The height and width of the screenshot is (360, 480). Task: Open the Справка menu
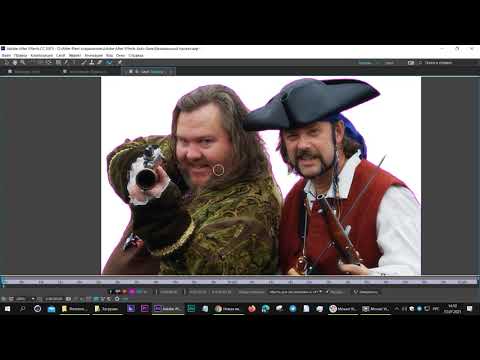click(136, 55)
